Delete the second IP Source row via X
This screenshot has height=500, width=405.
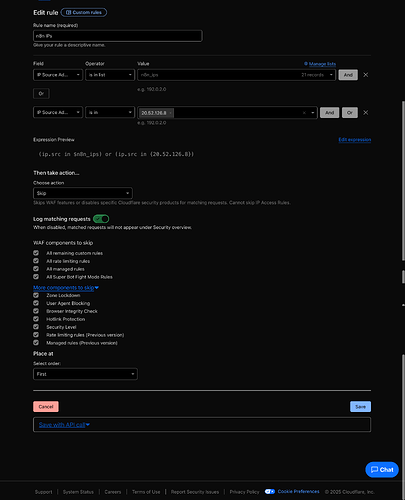(x=366, y=113)
